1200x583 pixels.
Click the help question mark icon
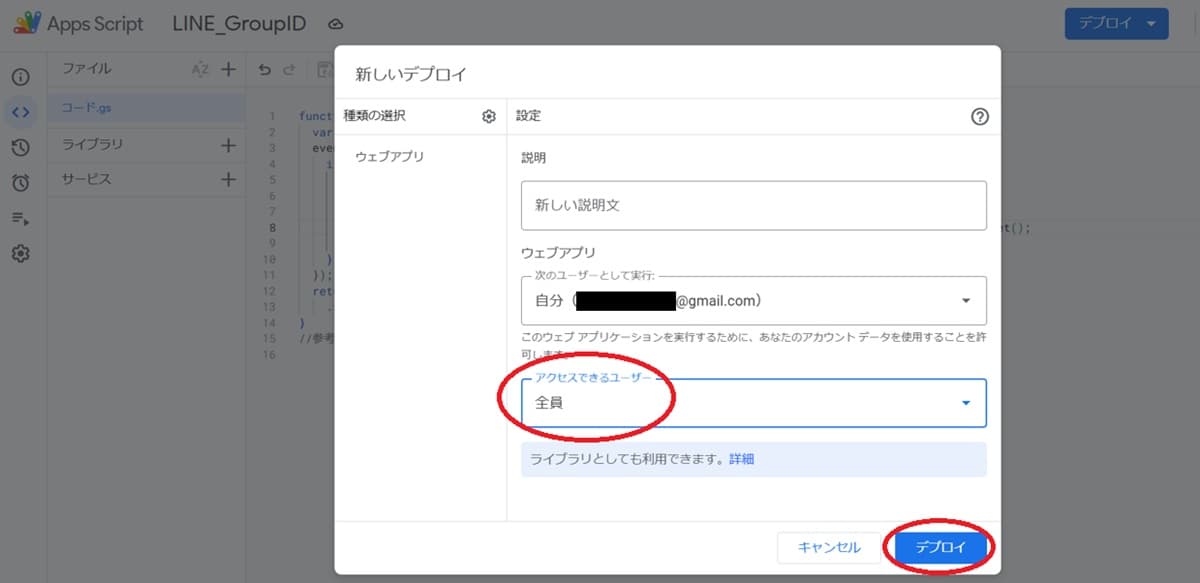pyautogui.click(x=979, y=116)
